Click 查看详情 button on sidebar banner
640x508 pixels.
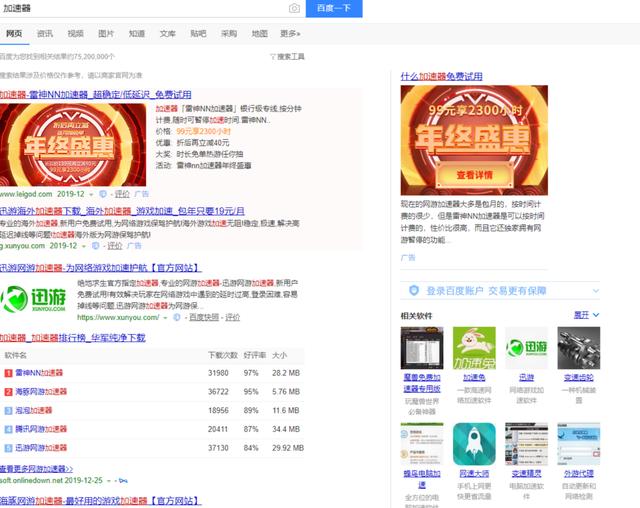click(x=474, y=175)
